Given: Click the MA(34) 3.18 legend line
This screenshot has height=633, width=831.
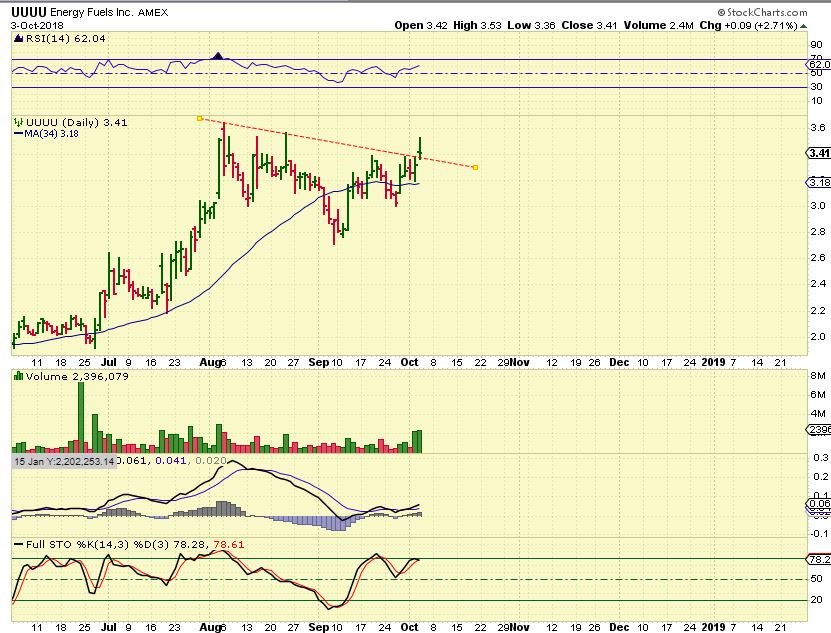Looking at the screenshot, I should coord(46,134).
